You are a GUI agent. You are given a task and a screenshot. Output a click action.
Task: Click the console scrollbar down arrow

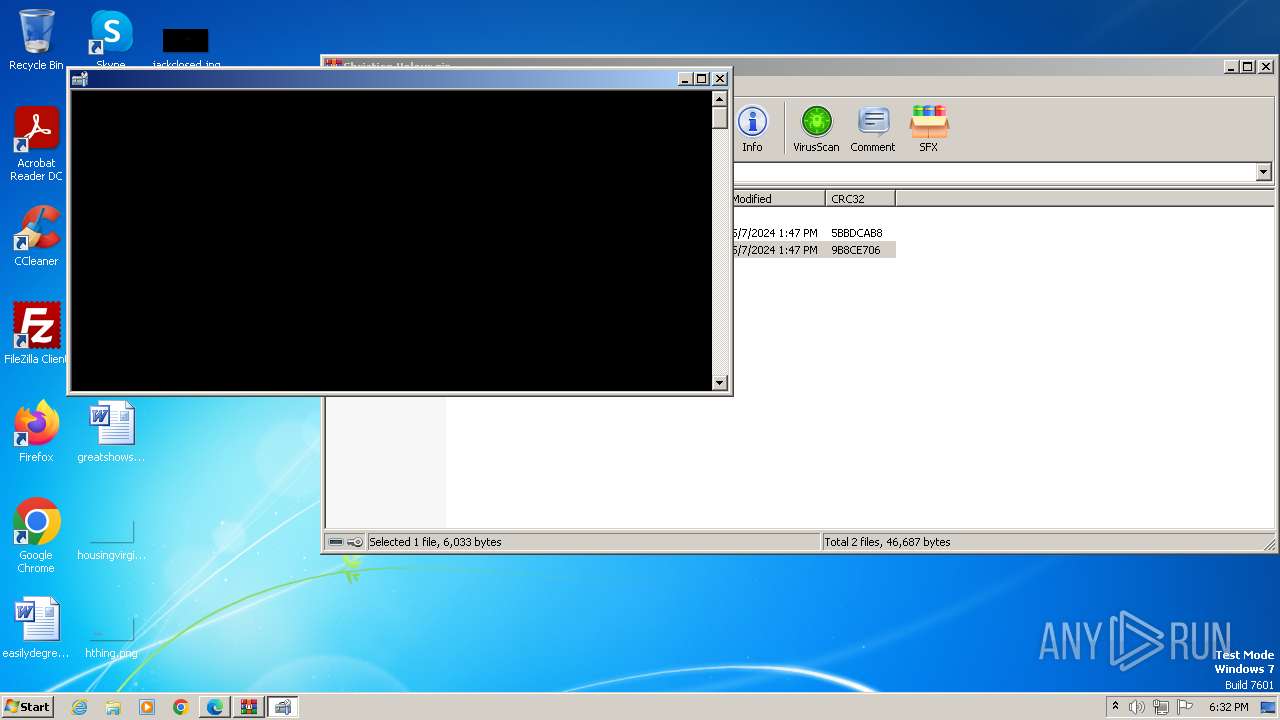tap(719, 382)
